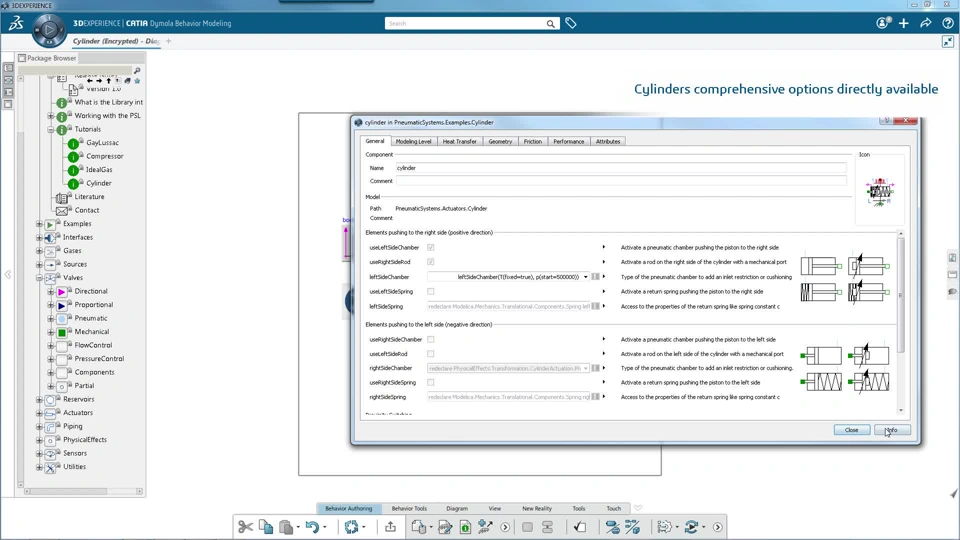Open the GayLussac tutorial item
The height and width of the screenshot is (540, 960).
click(x=102, y=143)
